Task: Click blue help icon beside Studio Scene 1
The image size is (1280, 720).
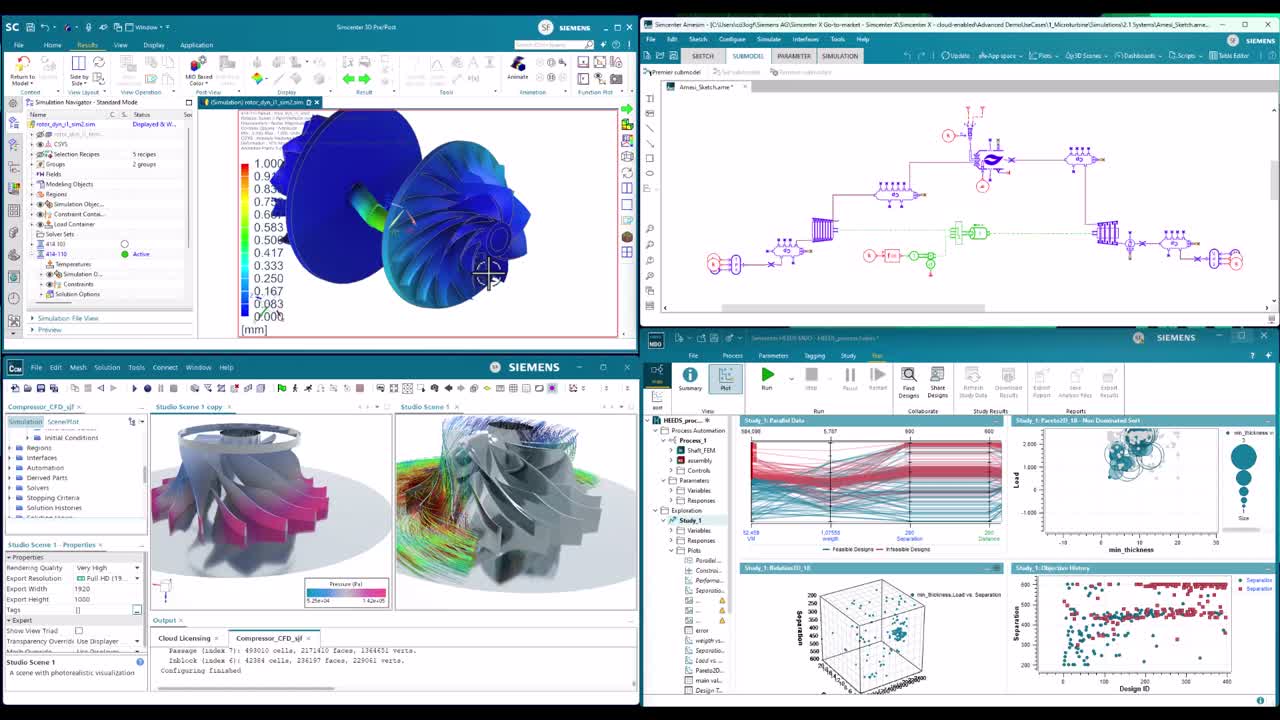Action: point(139,662)
